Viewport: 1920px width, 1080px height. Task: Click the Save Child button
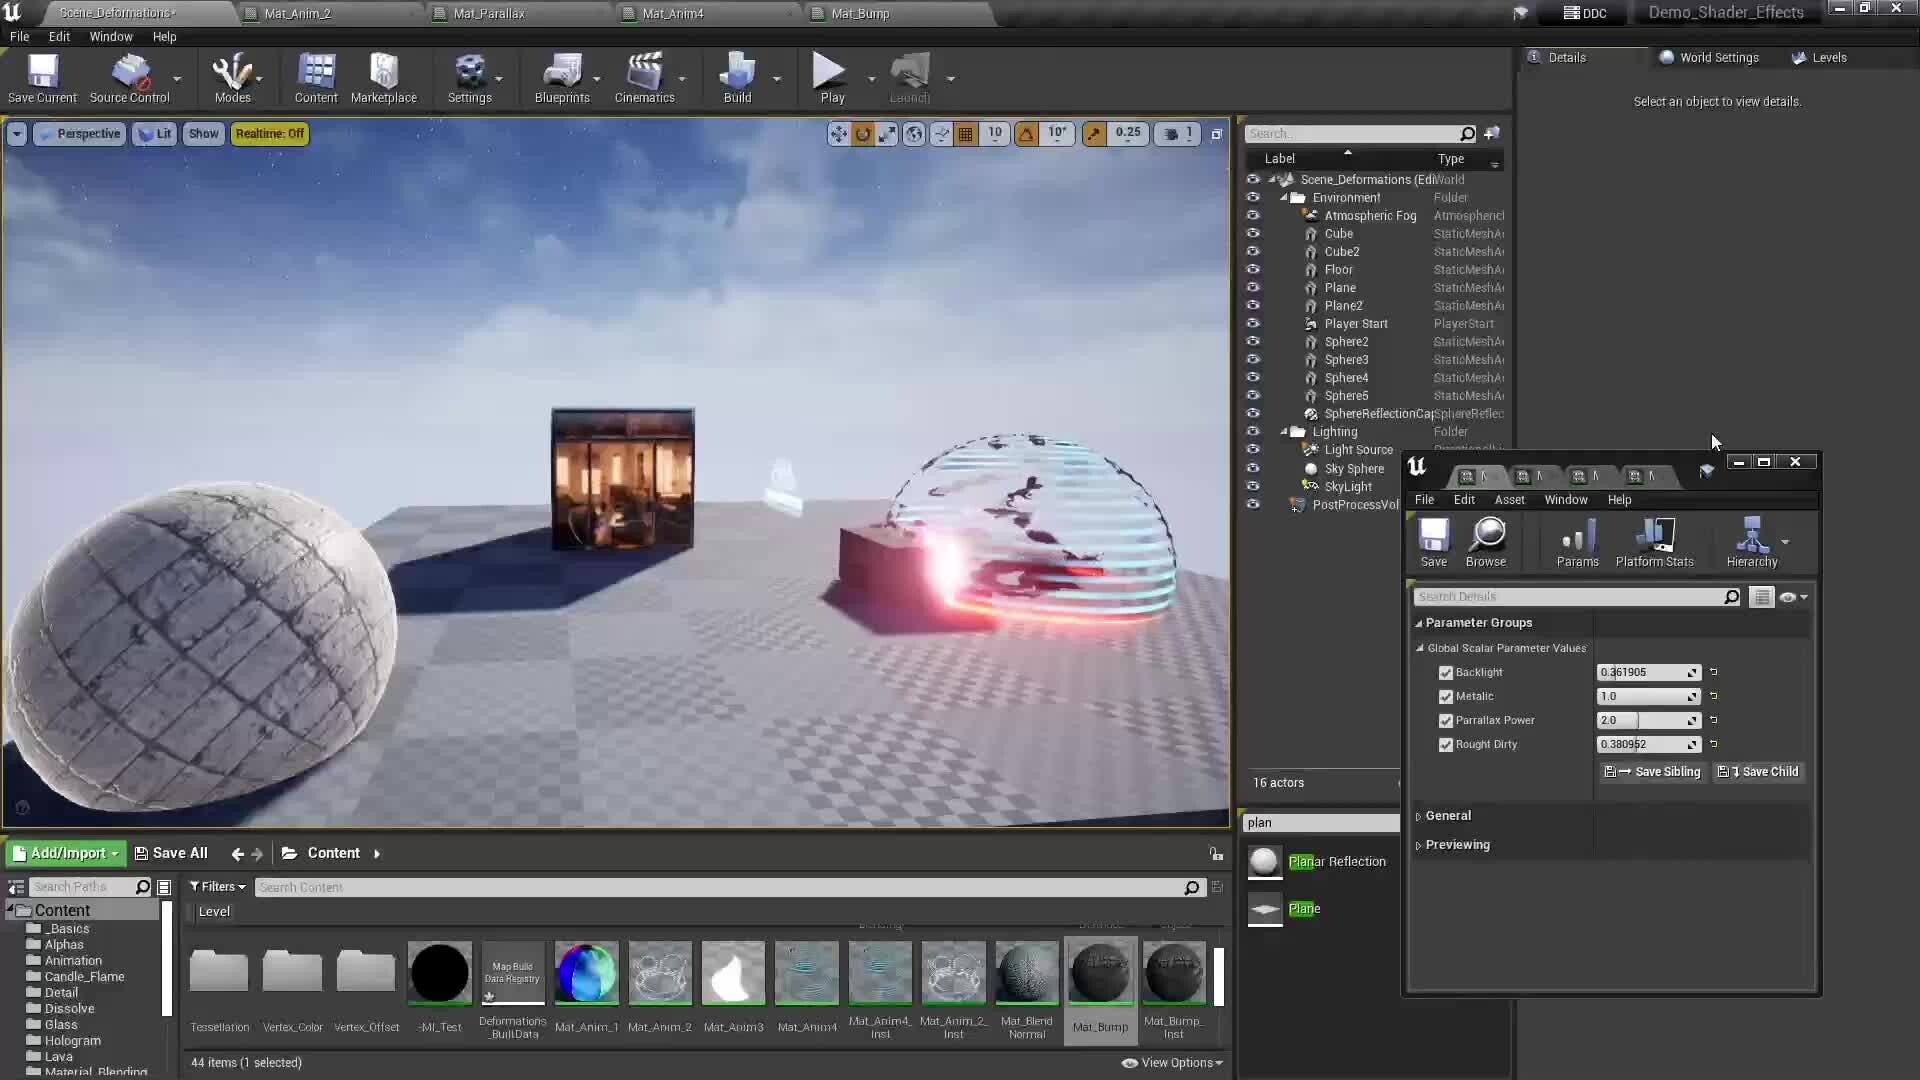[1756, 771]
